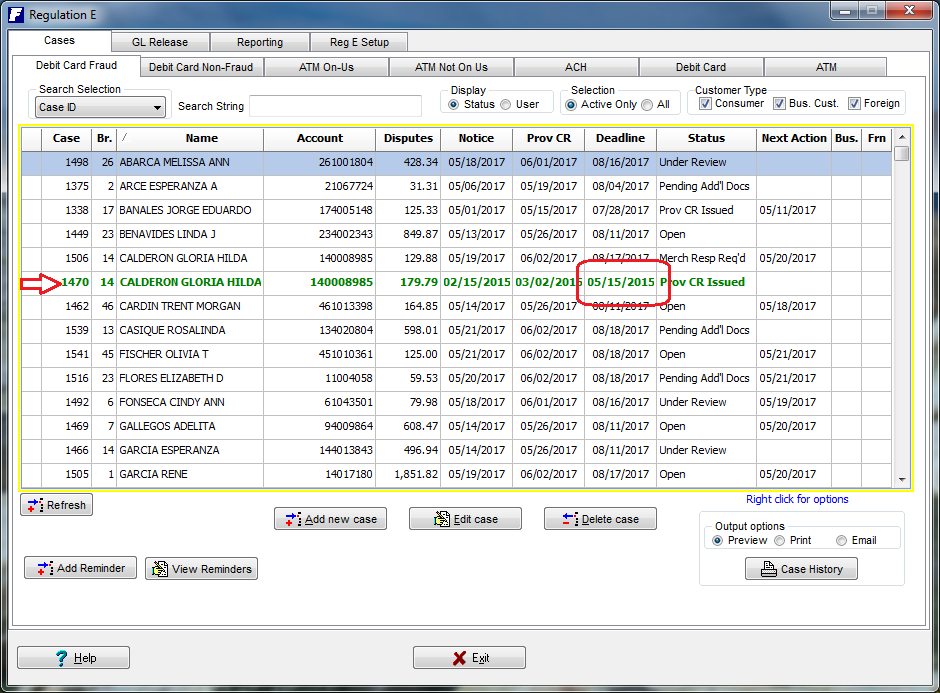Click the Case History printer icon button
The image size is (940, 693).
click(768, 569)
